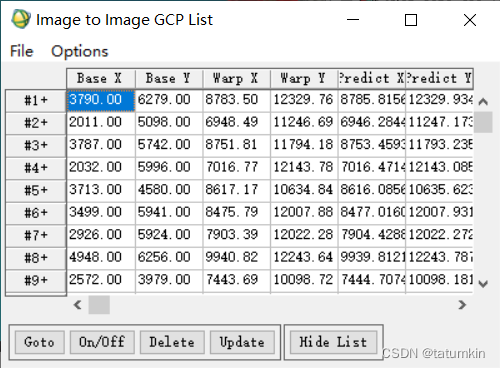Click the horizontal scrollbar left arrow
Screen dimensions: 500x368
point(78,305)
